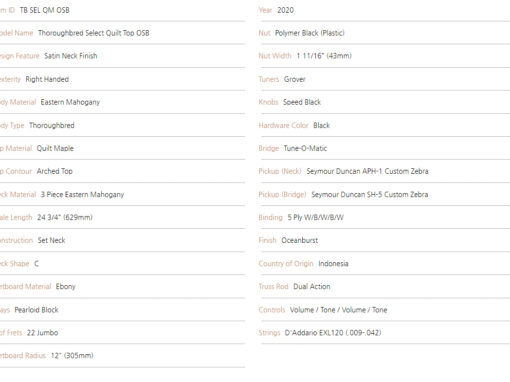Click the Binding 5 Ply value
Screen dimensions: 510x382
click(315, 217)
